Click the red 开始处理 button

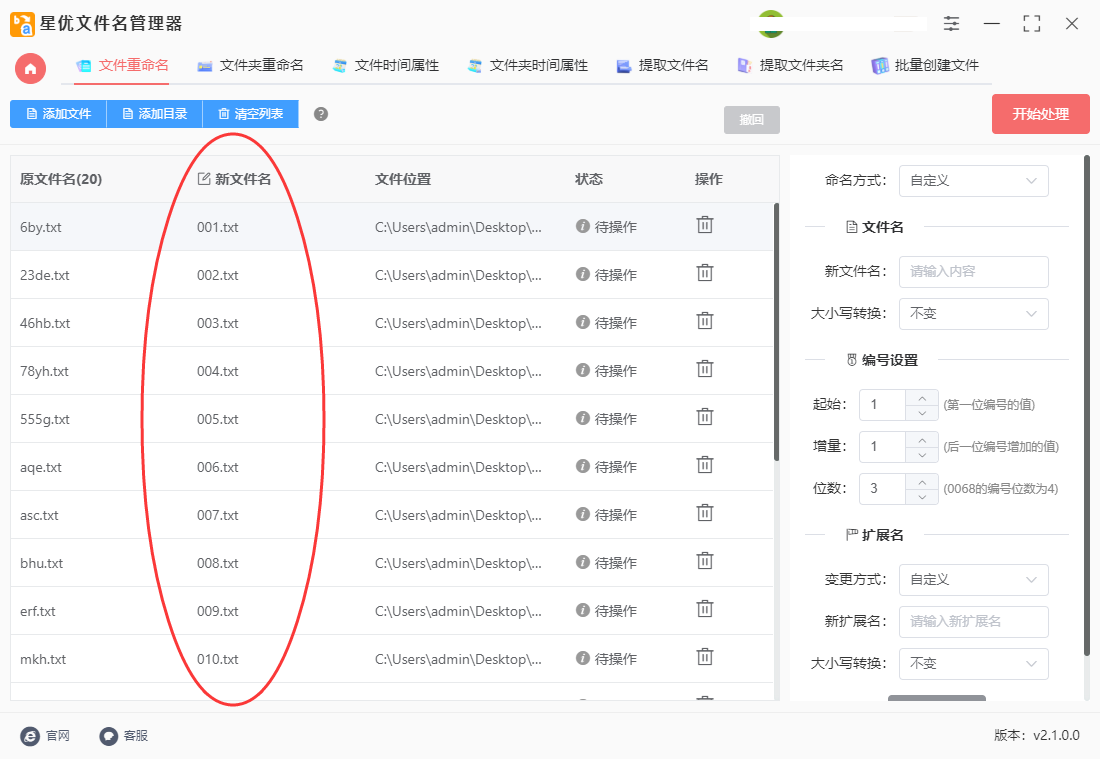[x=1040, y=114]
